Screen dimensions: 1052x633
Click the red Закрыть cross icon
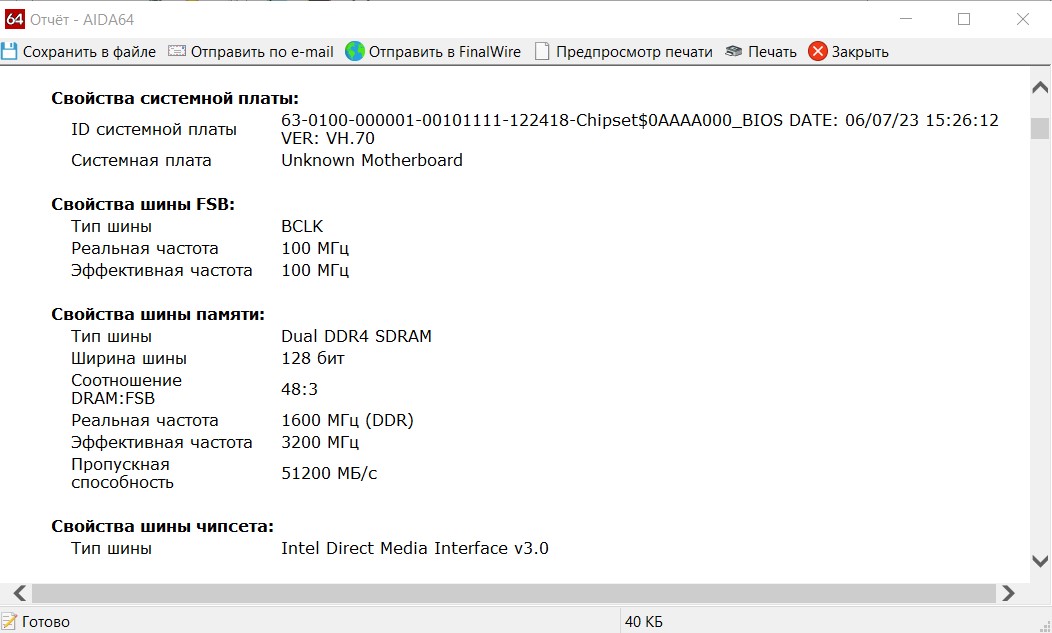[818, 51]
